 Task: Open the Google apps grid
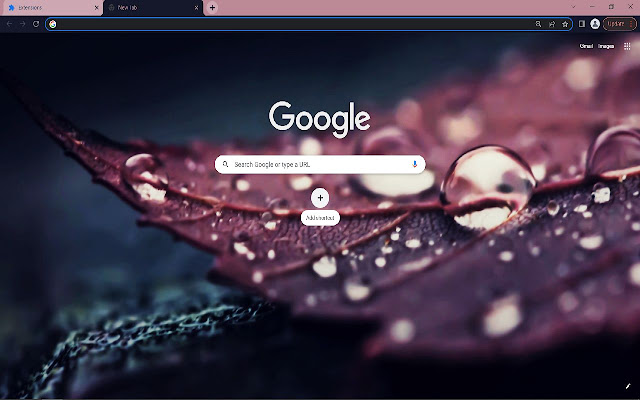(627, 46)
